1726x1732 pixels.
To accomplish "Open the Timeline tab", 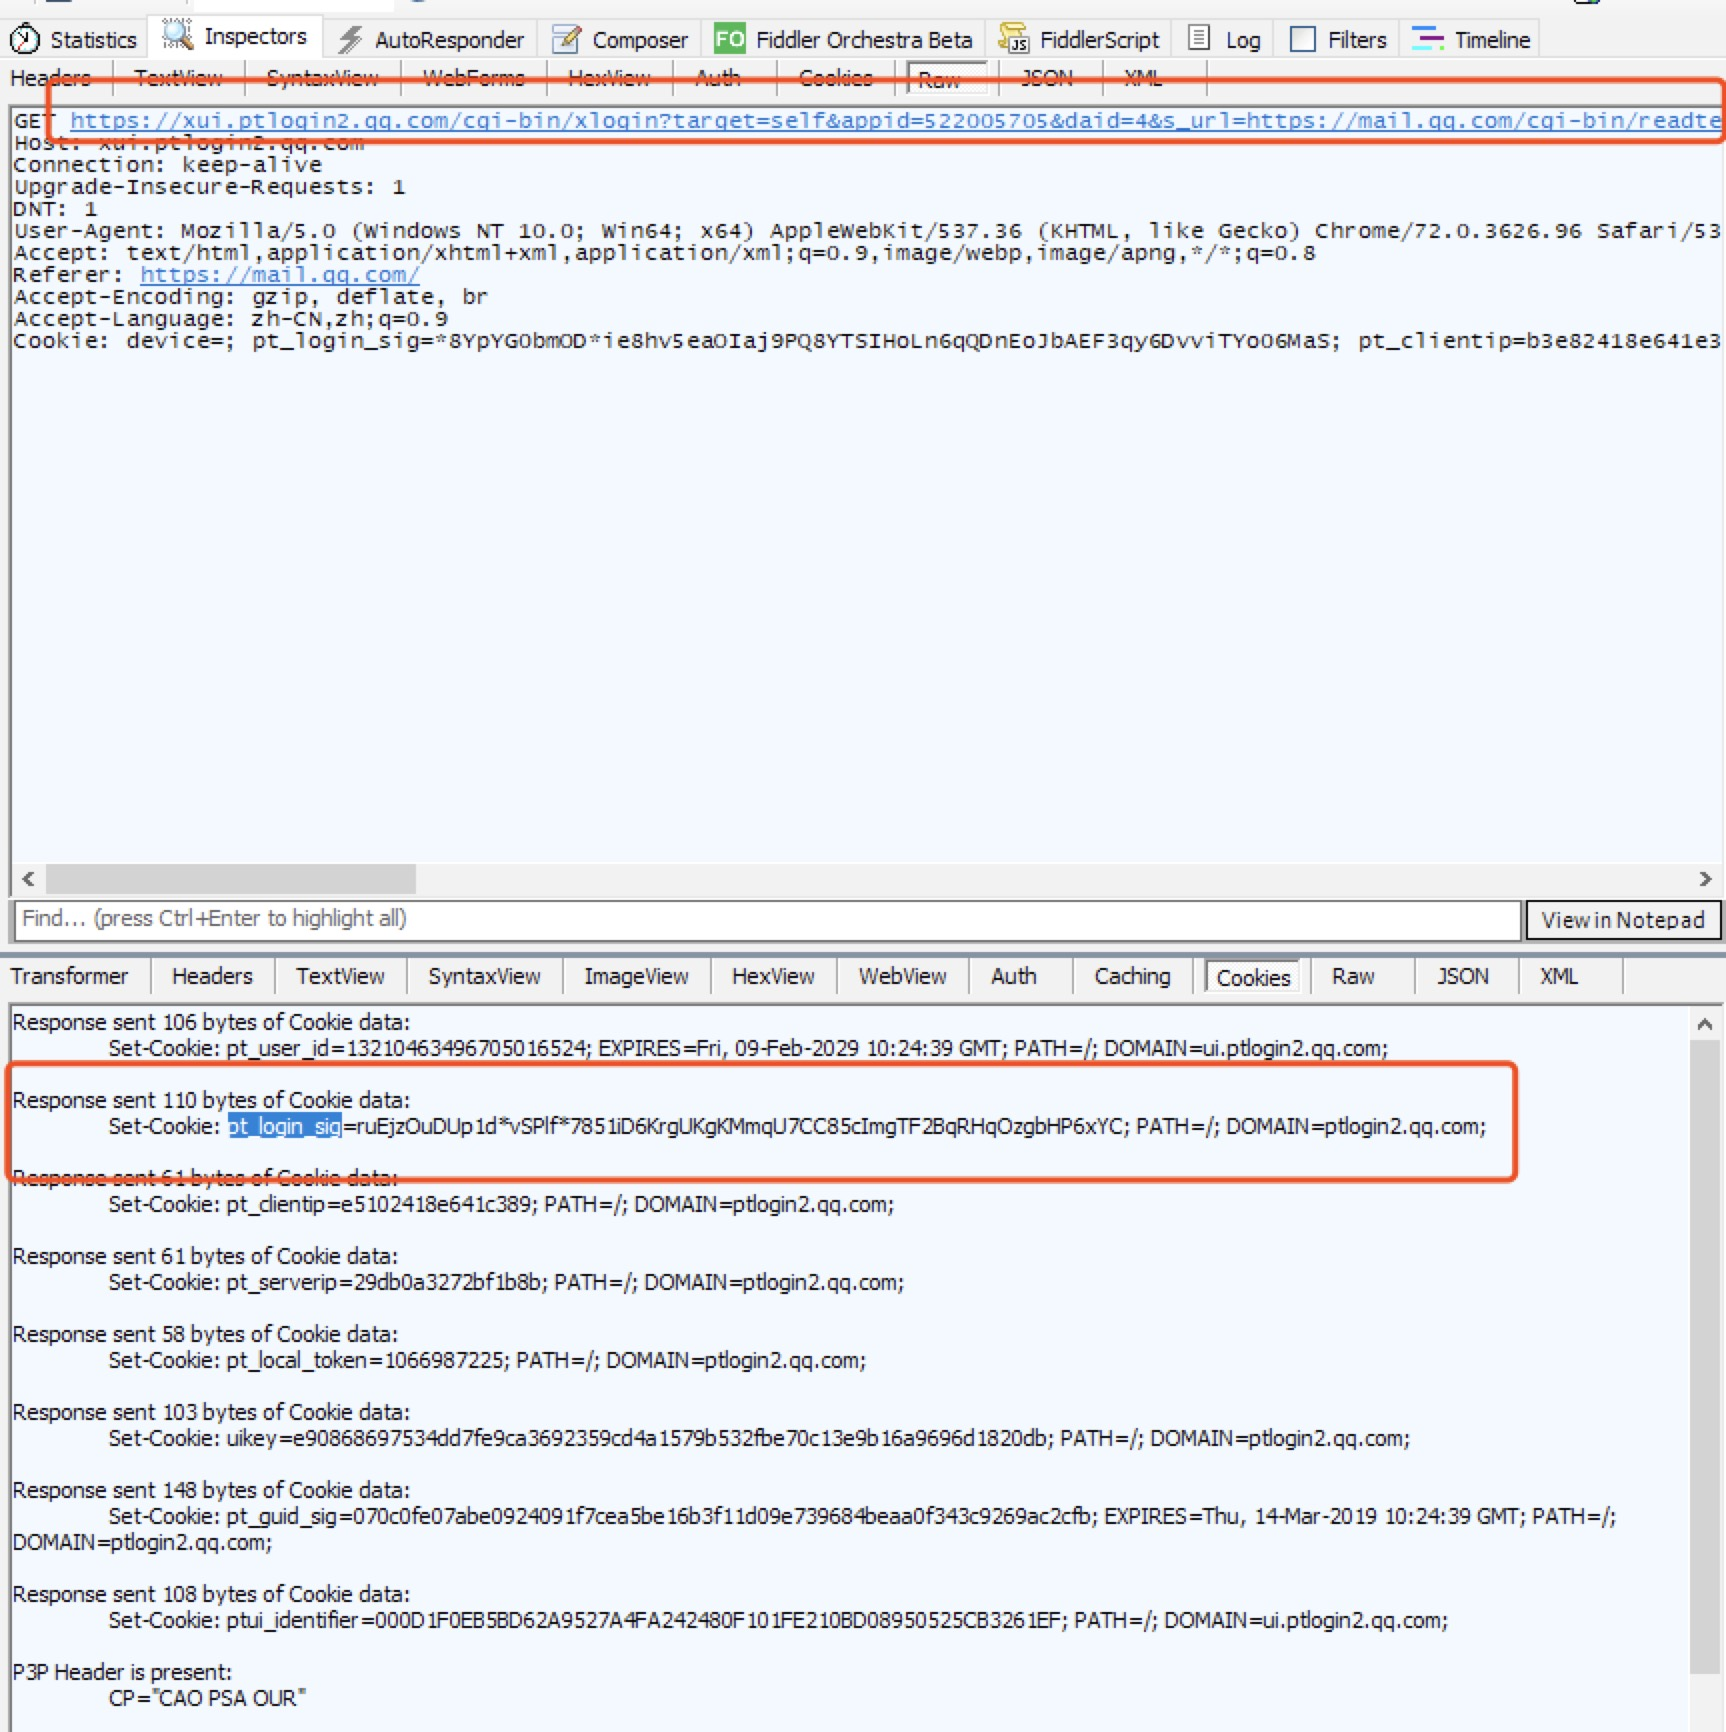I will [x=1471, y=40].
